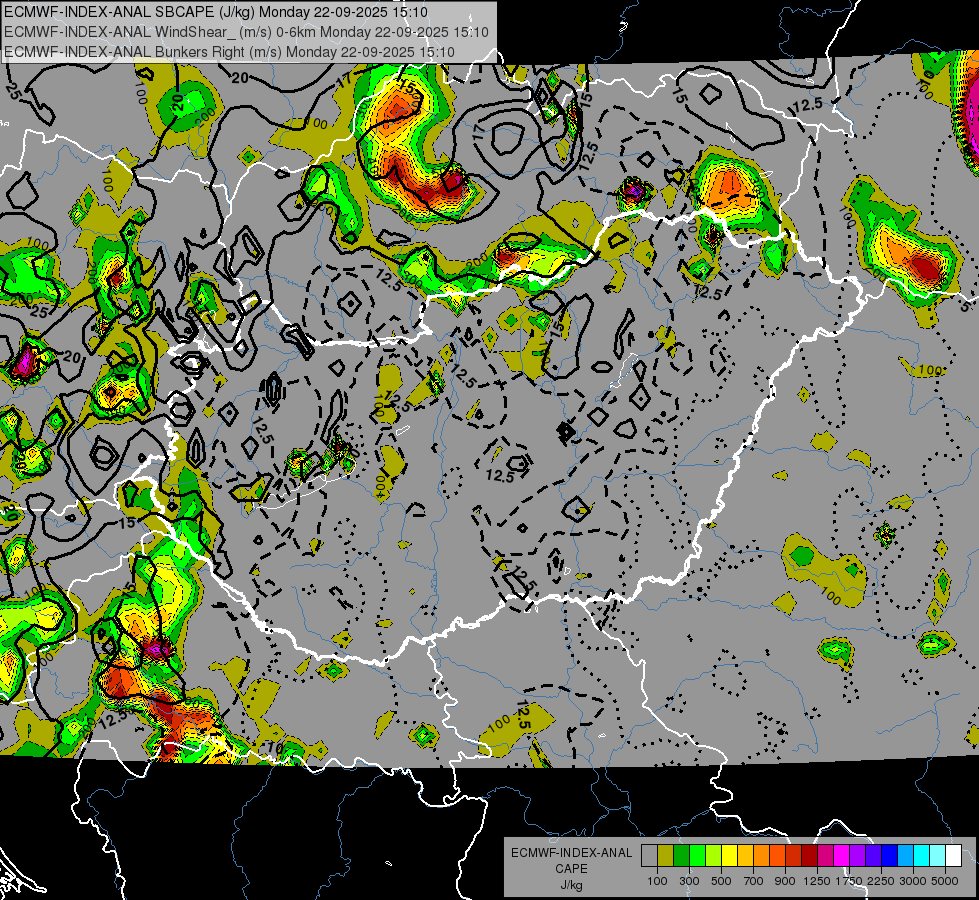Screen dimensions: 979x900
Task: Click the J/kg unit label in legend
Action: [x=571, y=885]
